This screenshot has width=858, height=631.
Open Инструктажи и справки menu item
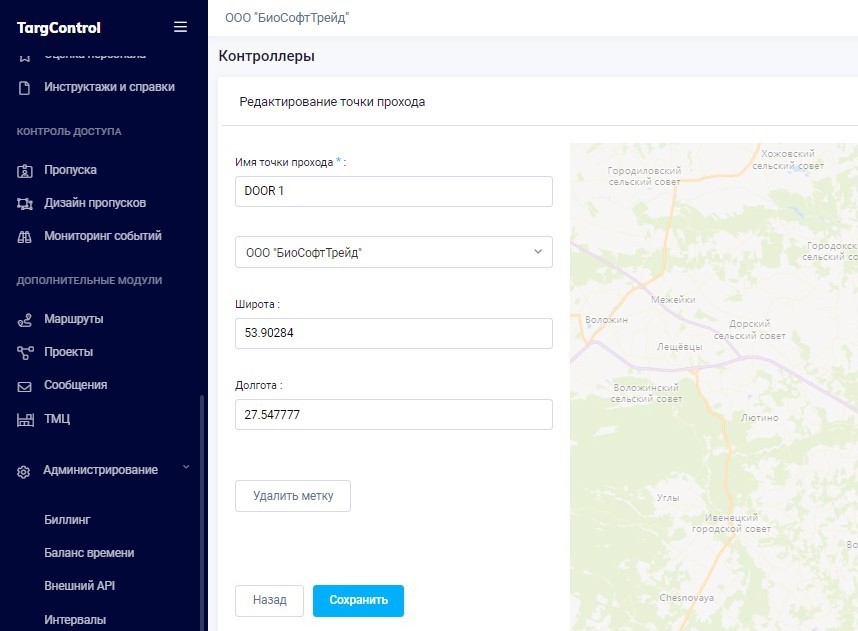[109, 87]
